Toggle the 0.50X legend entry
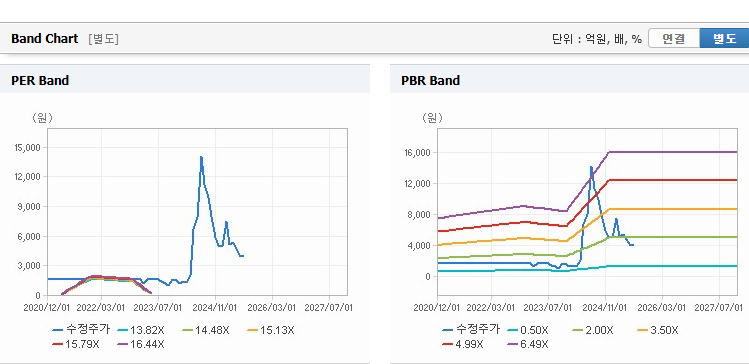The width and height of the screenshot is (749, 364). click(529, 330)
